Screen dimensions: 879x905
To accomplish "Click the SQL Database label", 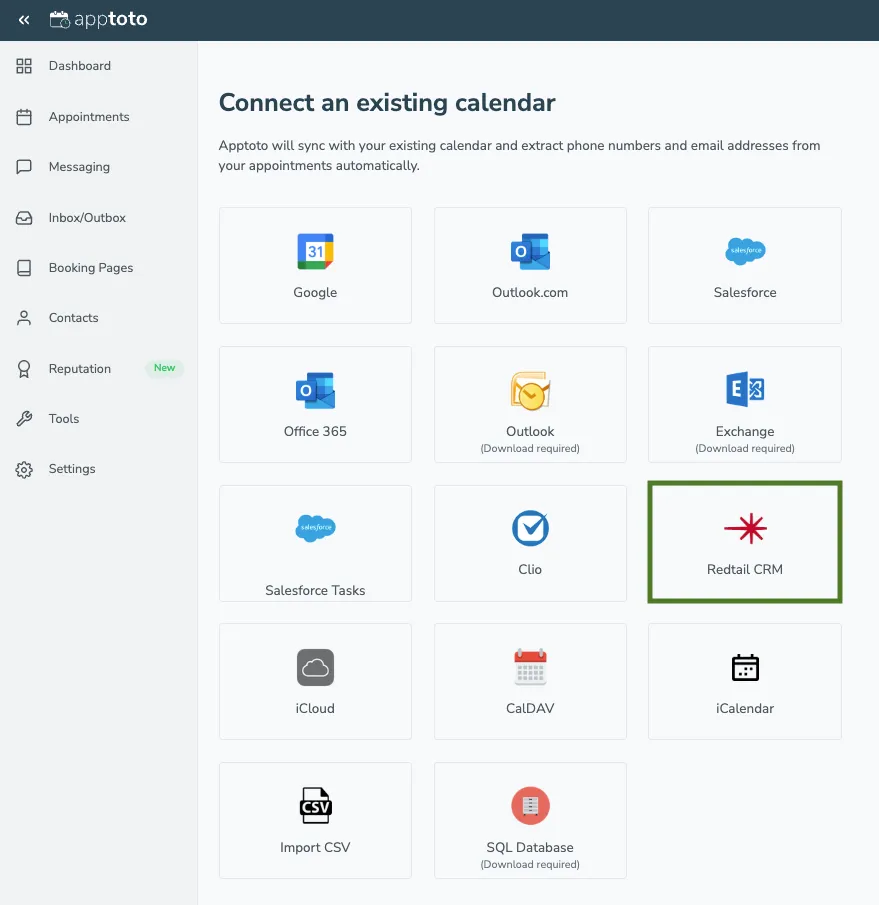I will tap(530, 848).
